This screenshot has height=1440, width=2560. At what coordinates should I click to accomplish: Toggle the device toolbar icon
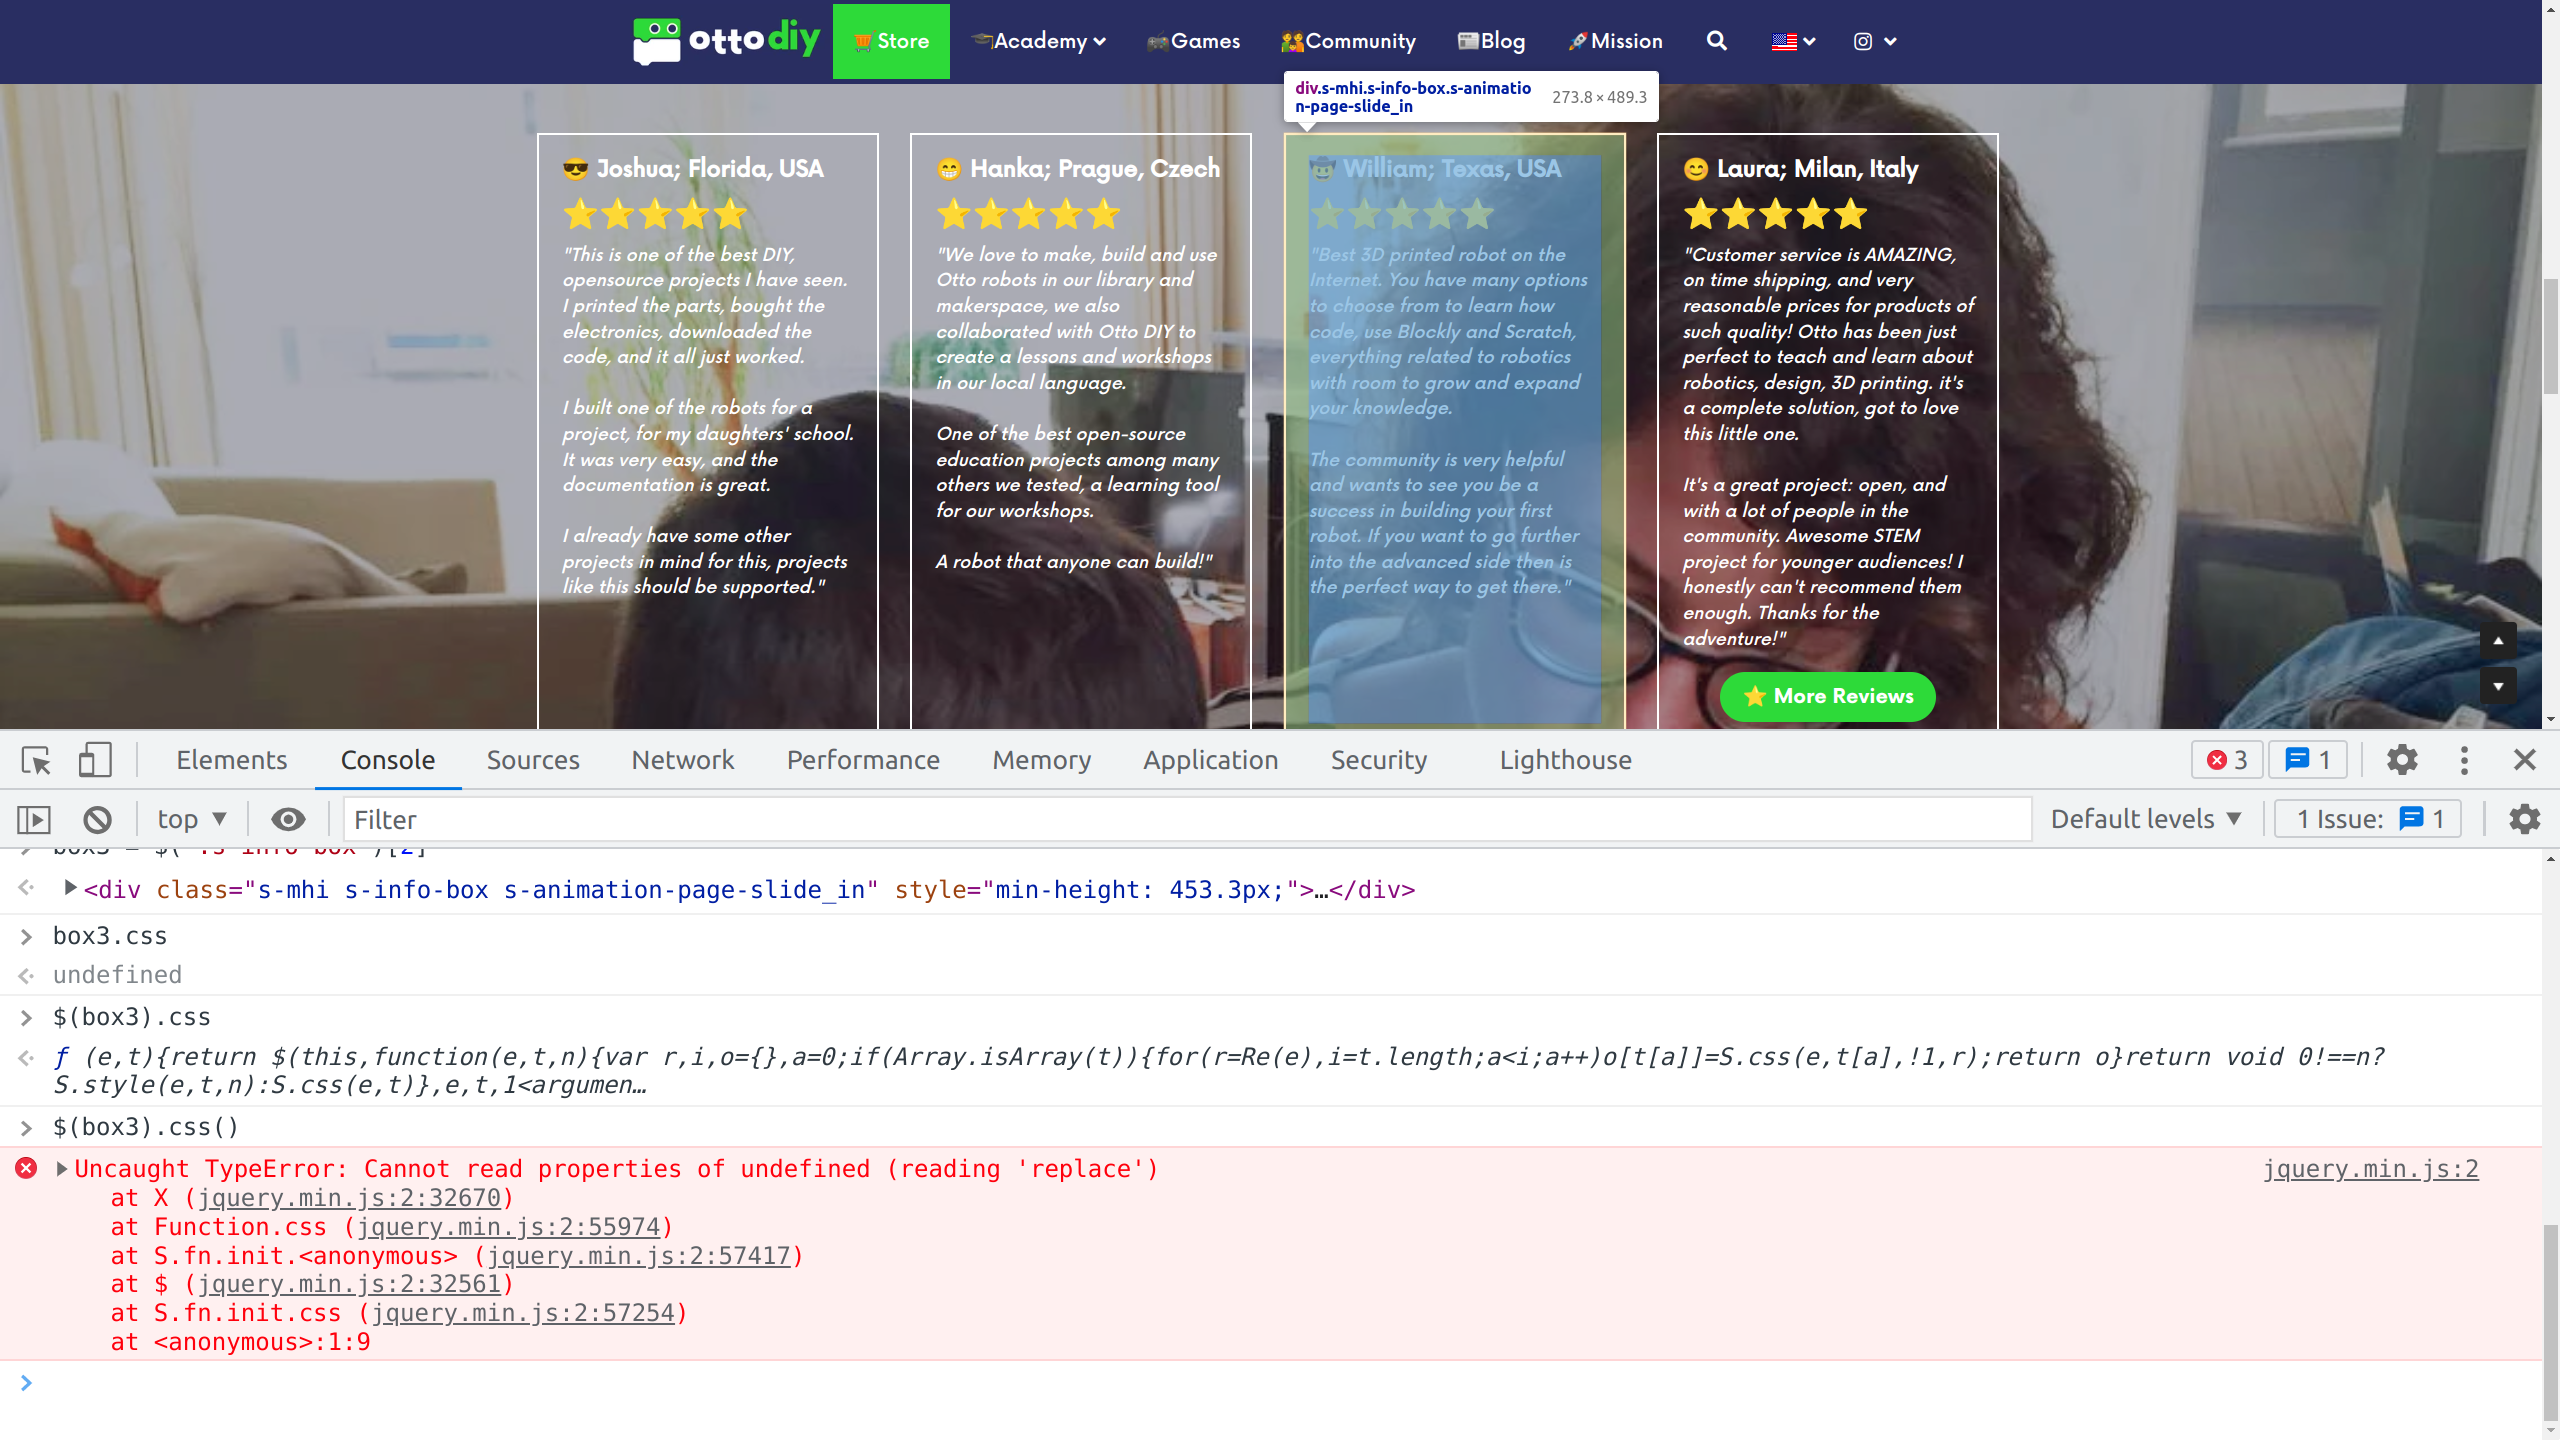tap(95, 761)
